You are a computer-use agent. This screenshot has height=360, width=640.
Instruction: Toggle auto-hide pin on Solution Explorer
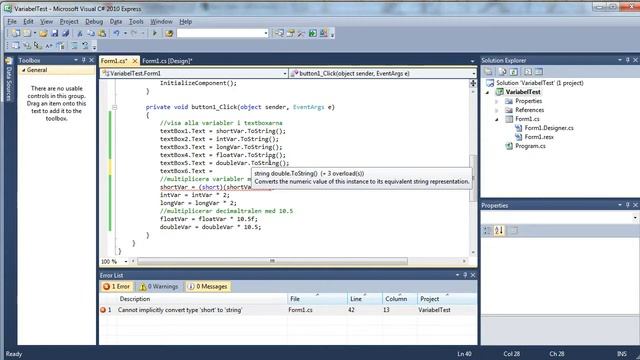coord(628,60)
